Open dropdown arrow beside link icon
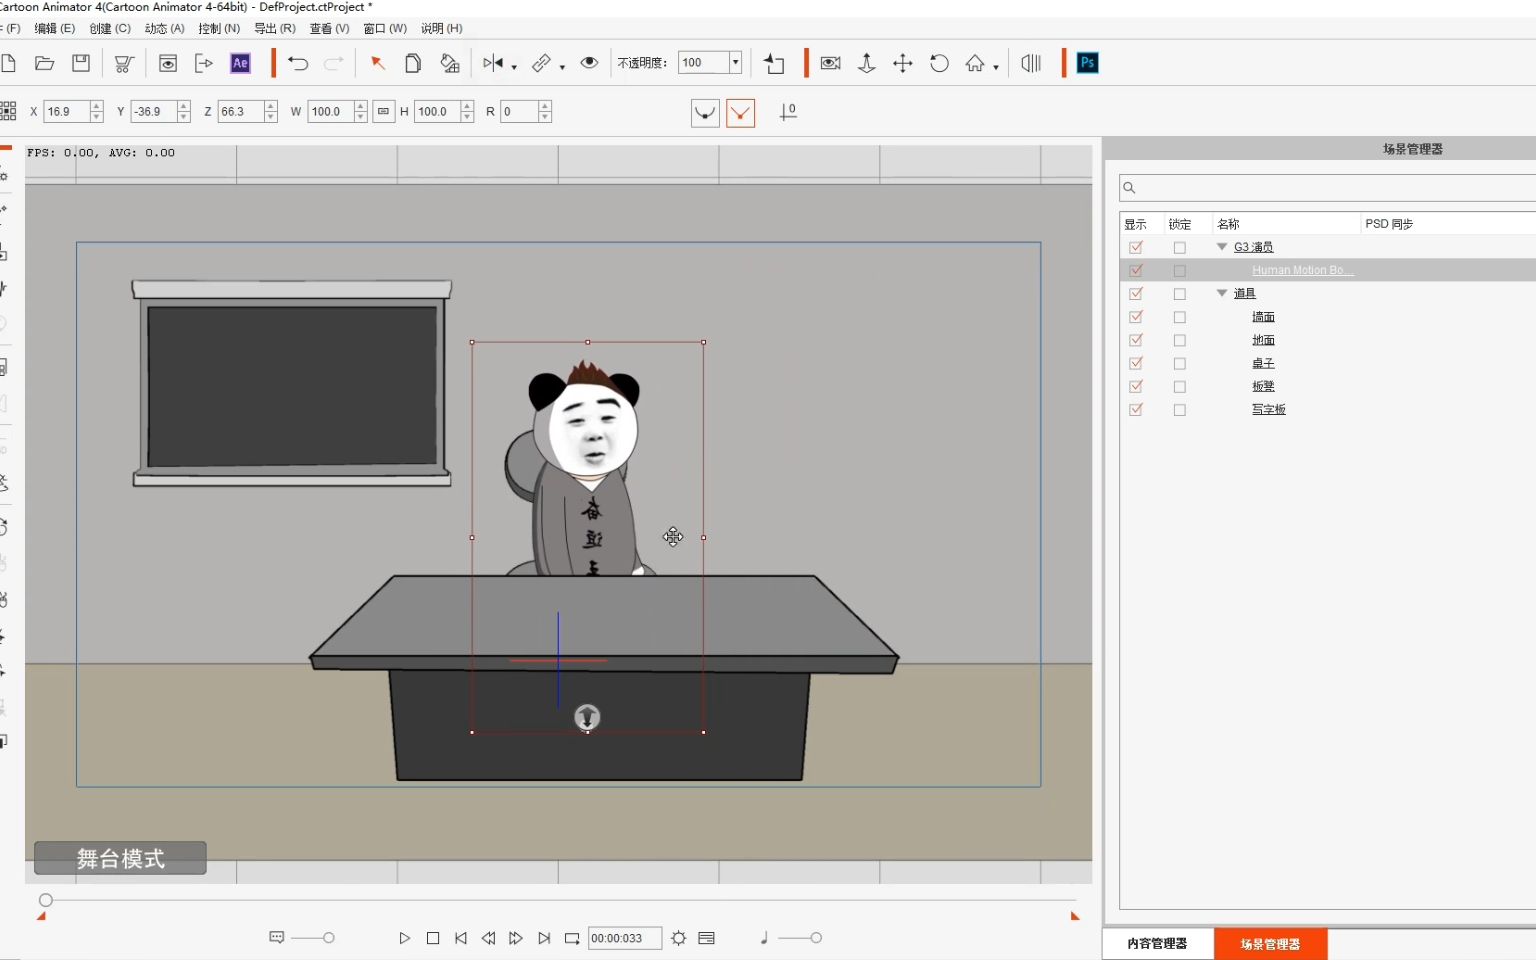The width and height of the screenshot is (1536, 960). pos(562,67)
